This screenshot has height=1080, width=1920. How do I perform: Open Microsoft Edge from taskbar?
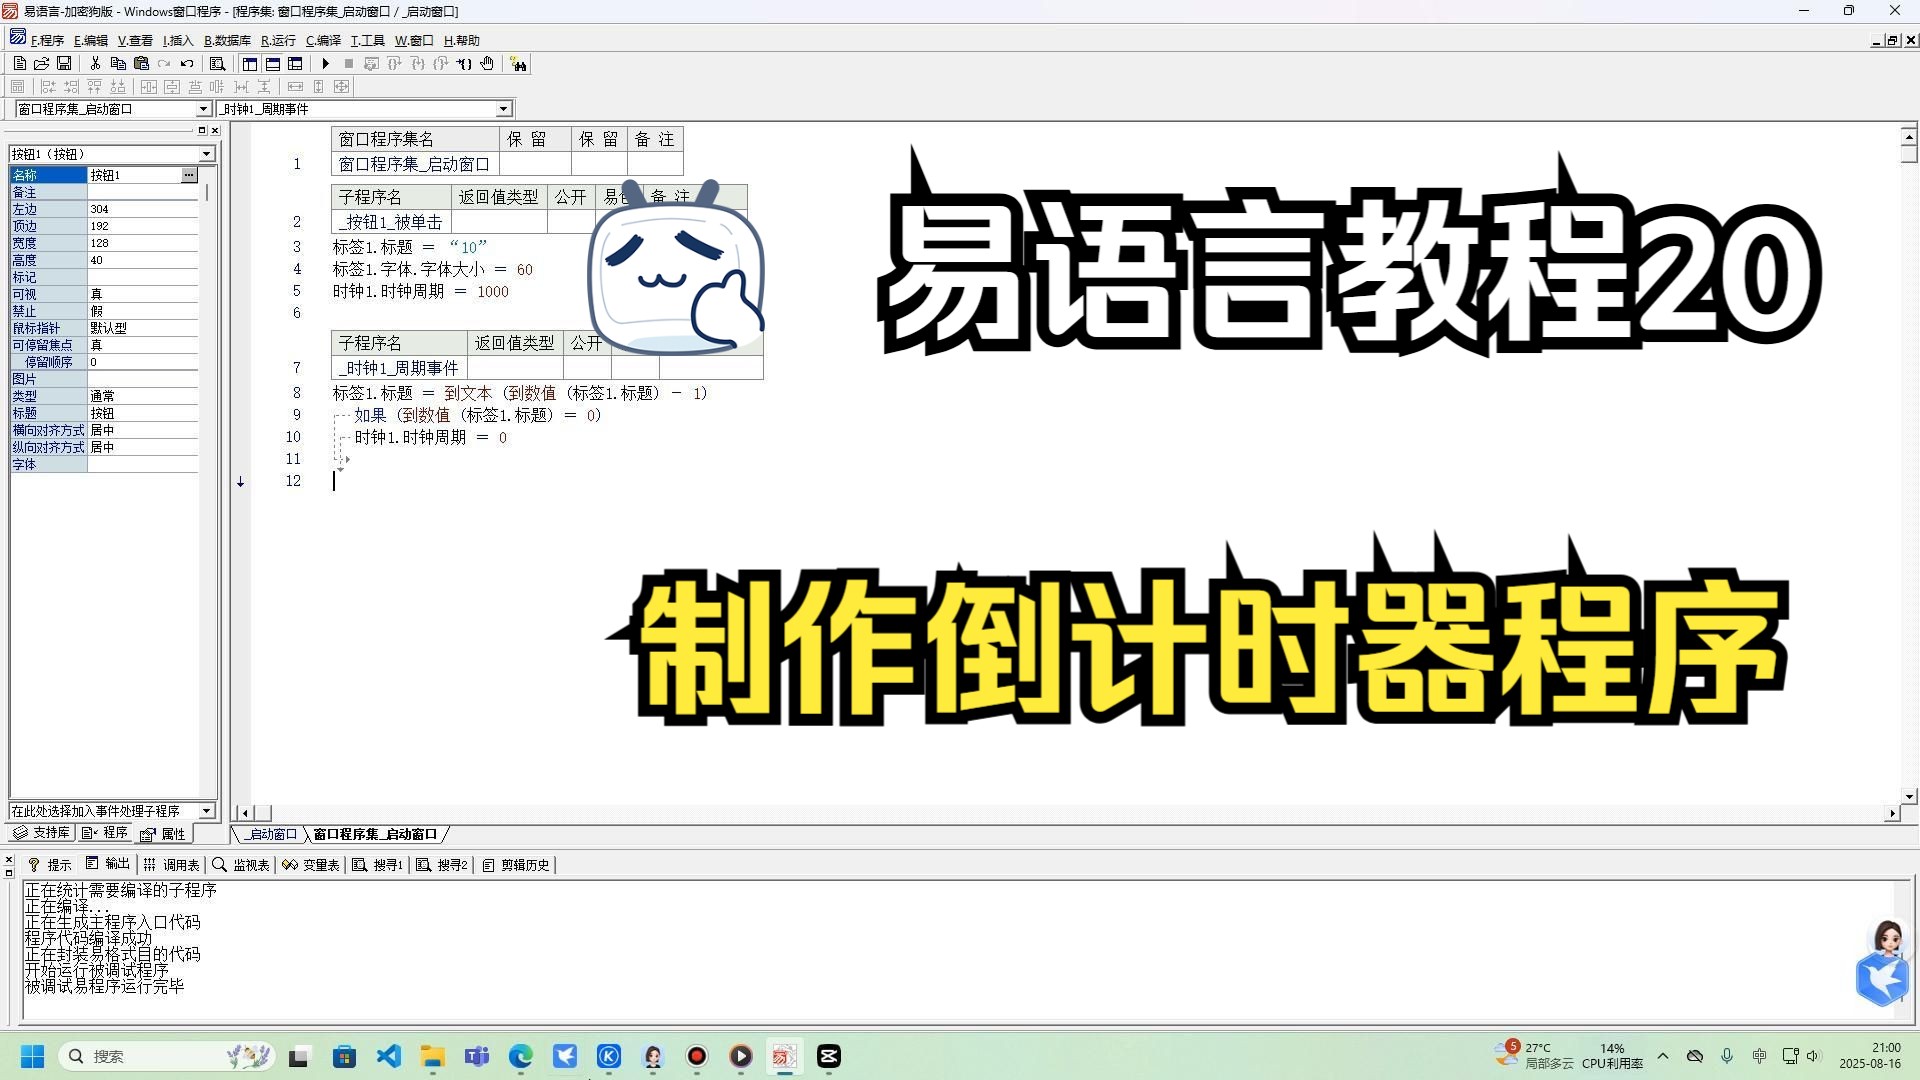pos(521,1056)
